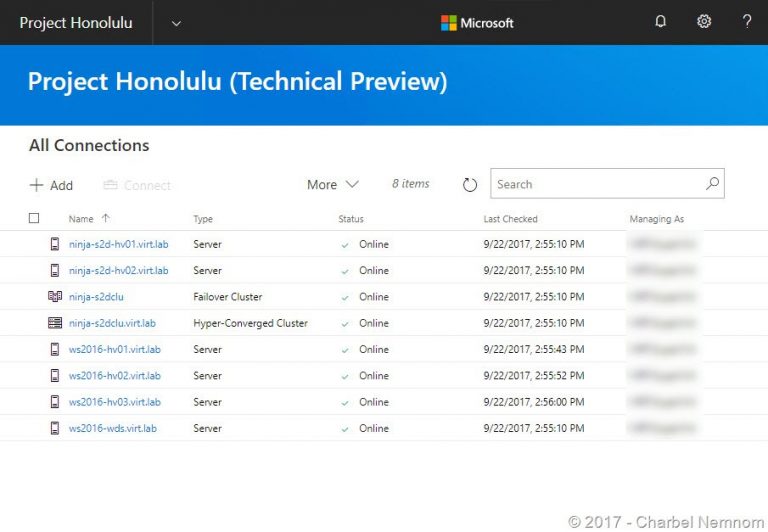This screenshot has height=532, width=768.
Task: Click the '9/22/2017, 2:55:52 PM' timestamp
Action: [534, 376]
